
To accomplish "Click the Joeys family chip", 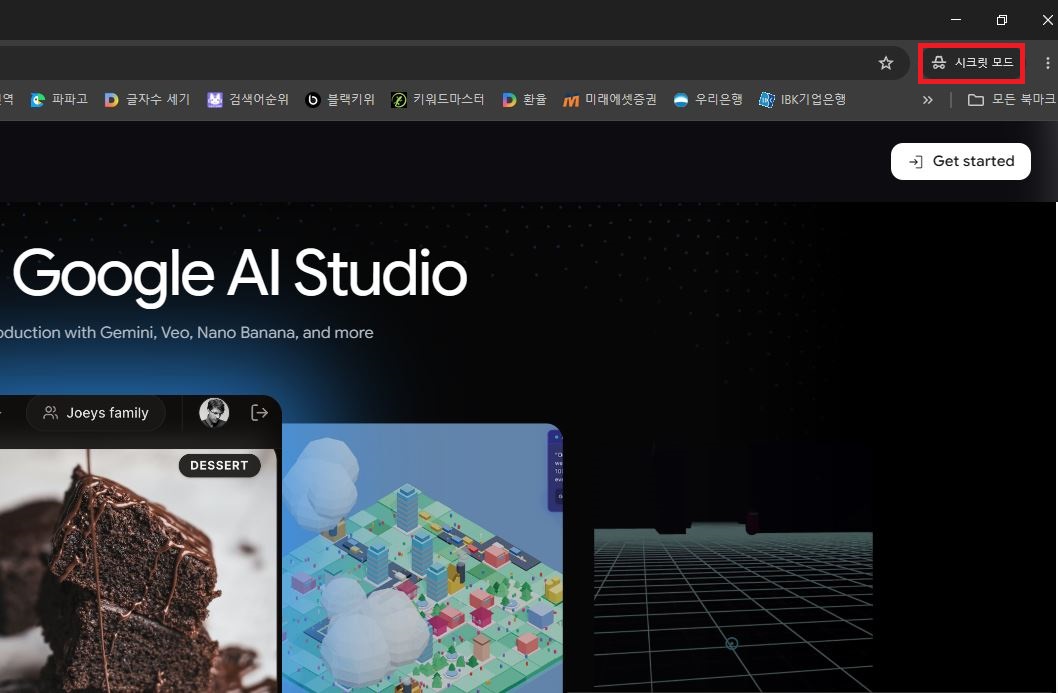I will click(96, 413).
